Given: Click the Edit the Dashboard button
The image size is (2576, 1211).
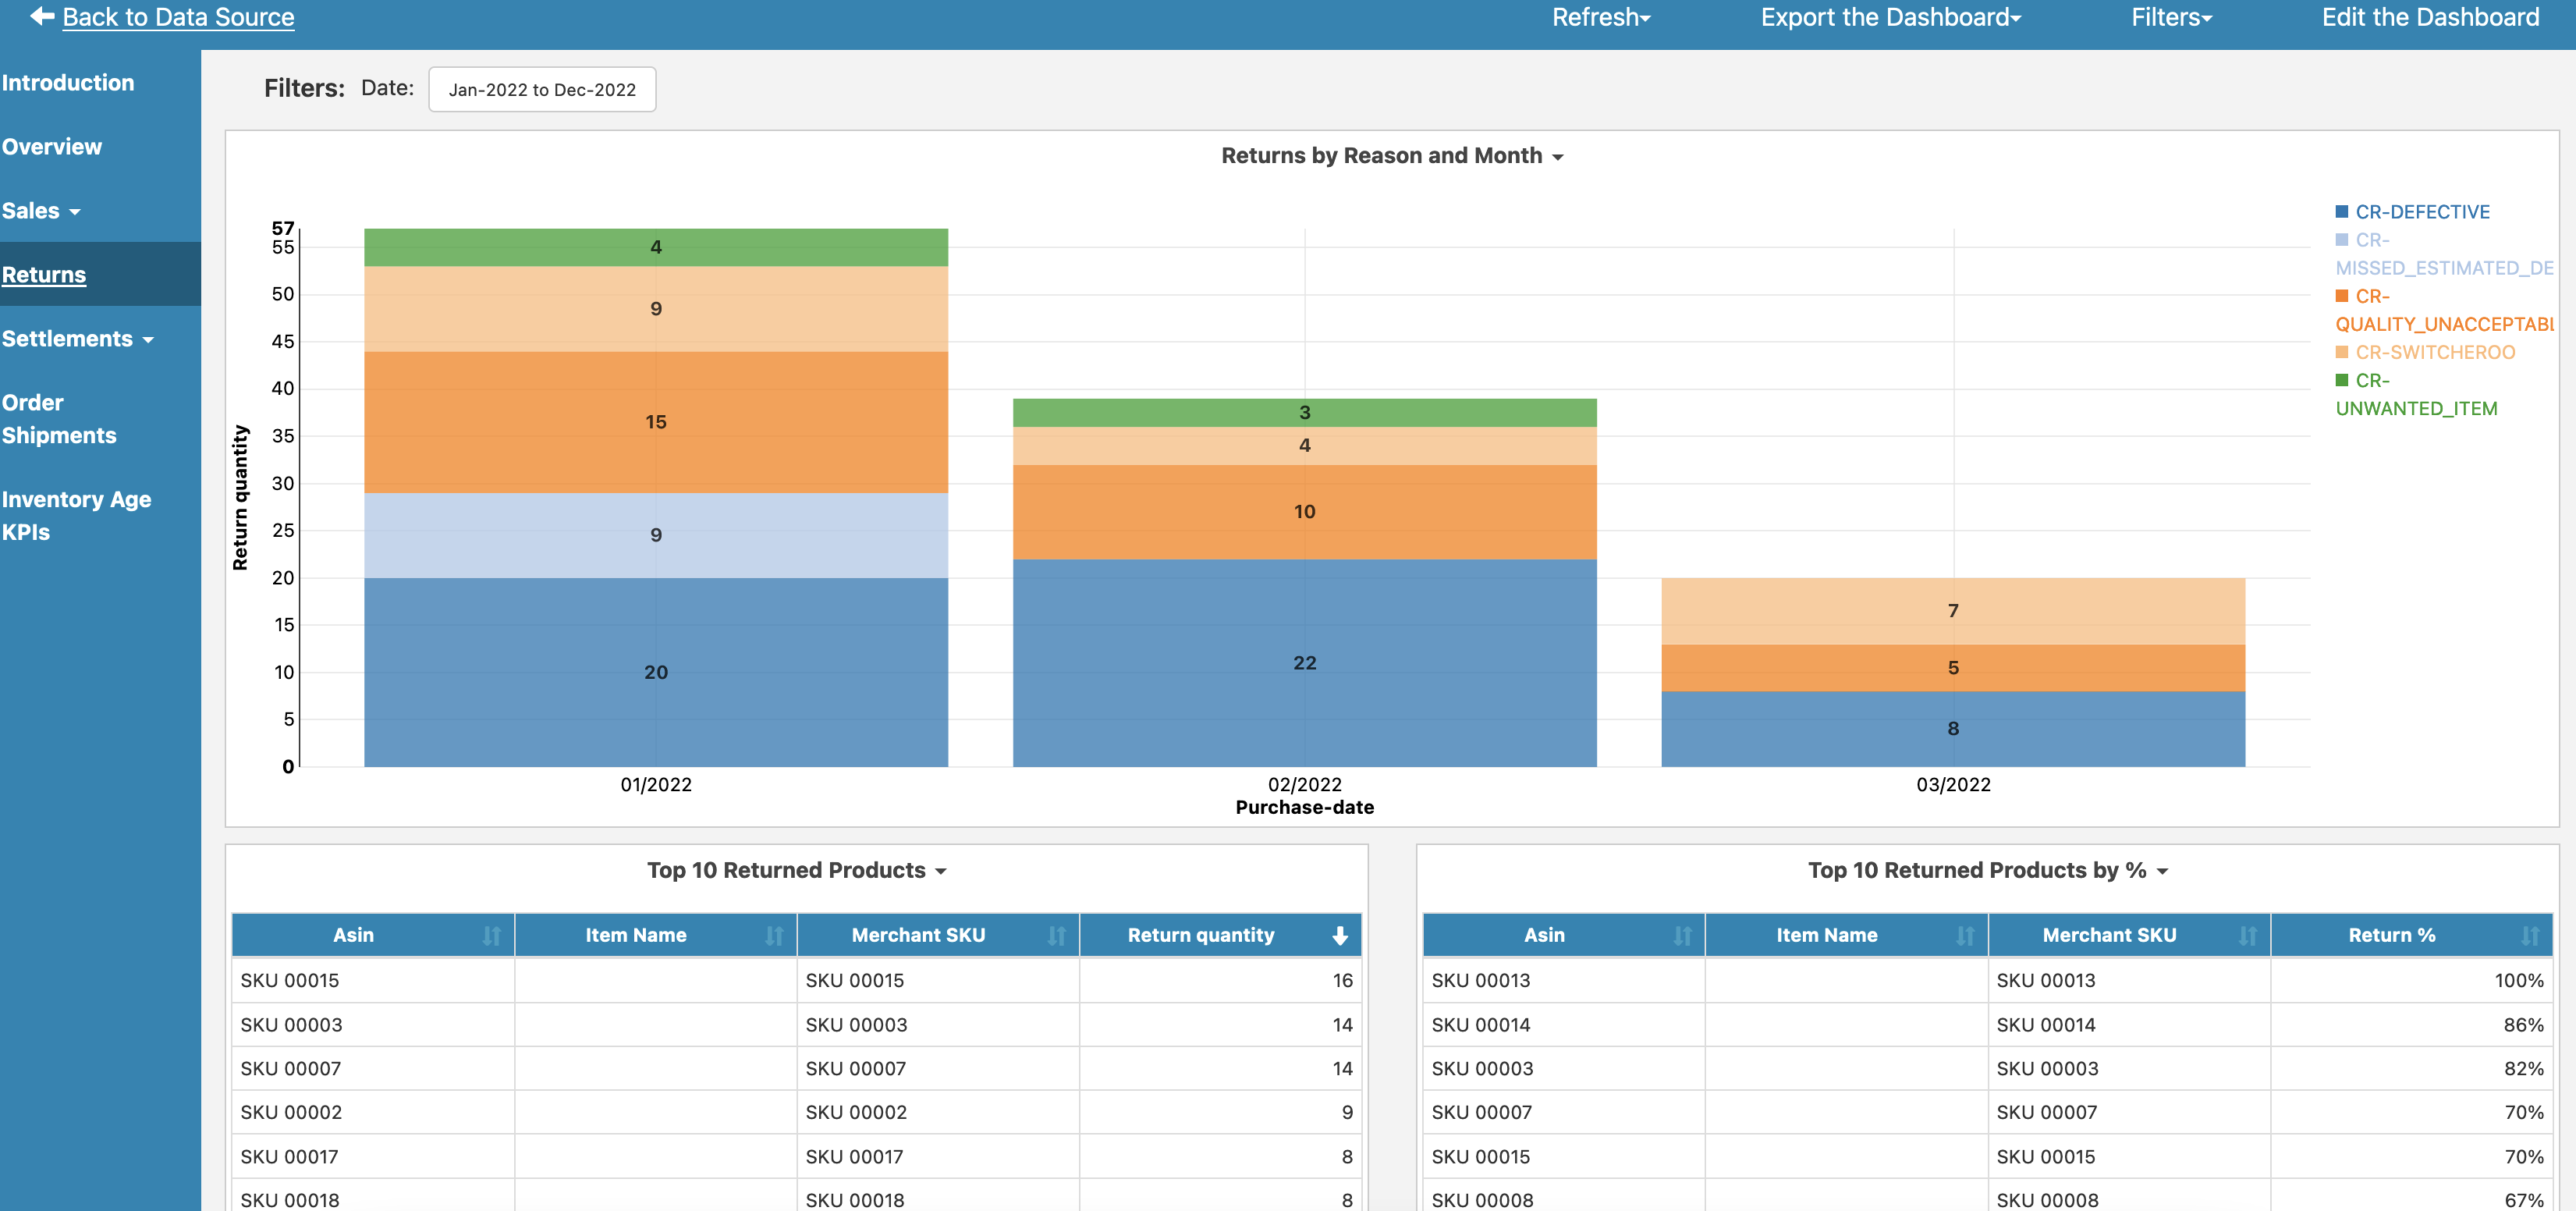Looking at the screenshot, I should 2431,17.
